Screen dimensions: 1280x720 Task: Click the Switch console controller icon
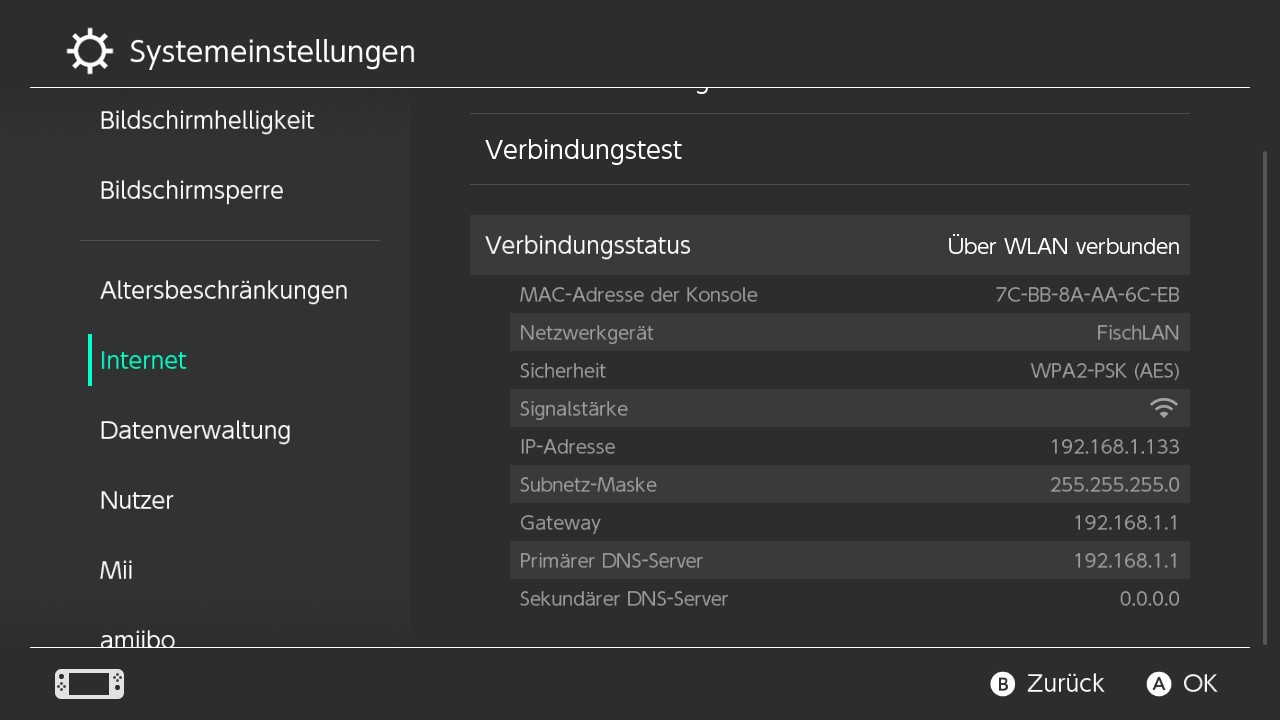(x=89, y=684)
